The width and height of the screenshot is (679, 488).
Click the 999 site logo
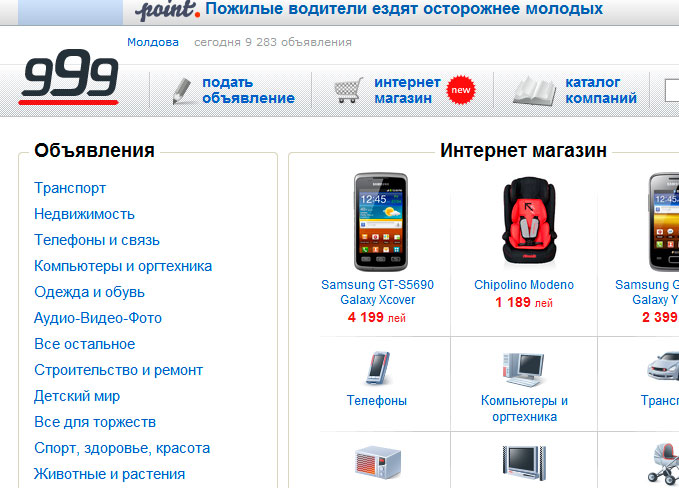tap(69, 77)
